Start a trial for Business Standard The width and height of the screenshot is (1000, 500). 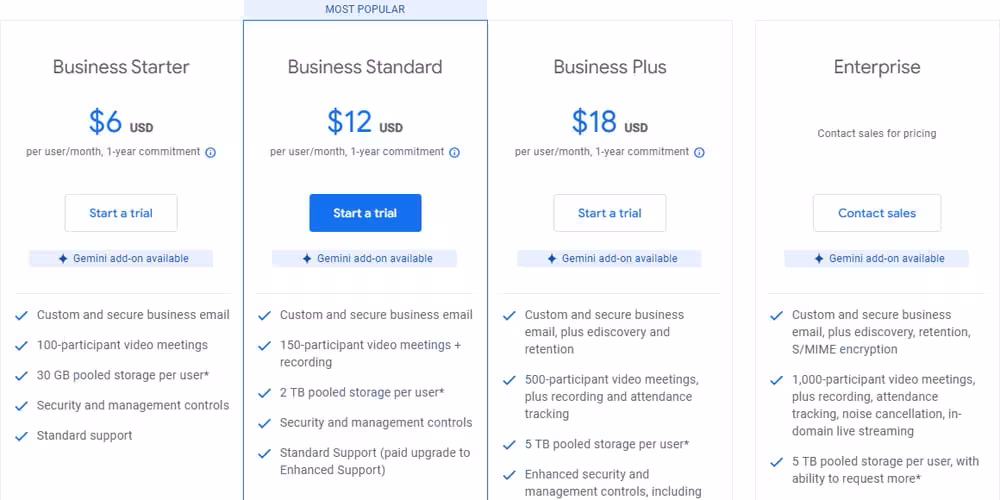click(x=365, y=213)
